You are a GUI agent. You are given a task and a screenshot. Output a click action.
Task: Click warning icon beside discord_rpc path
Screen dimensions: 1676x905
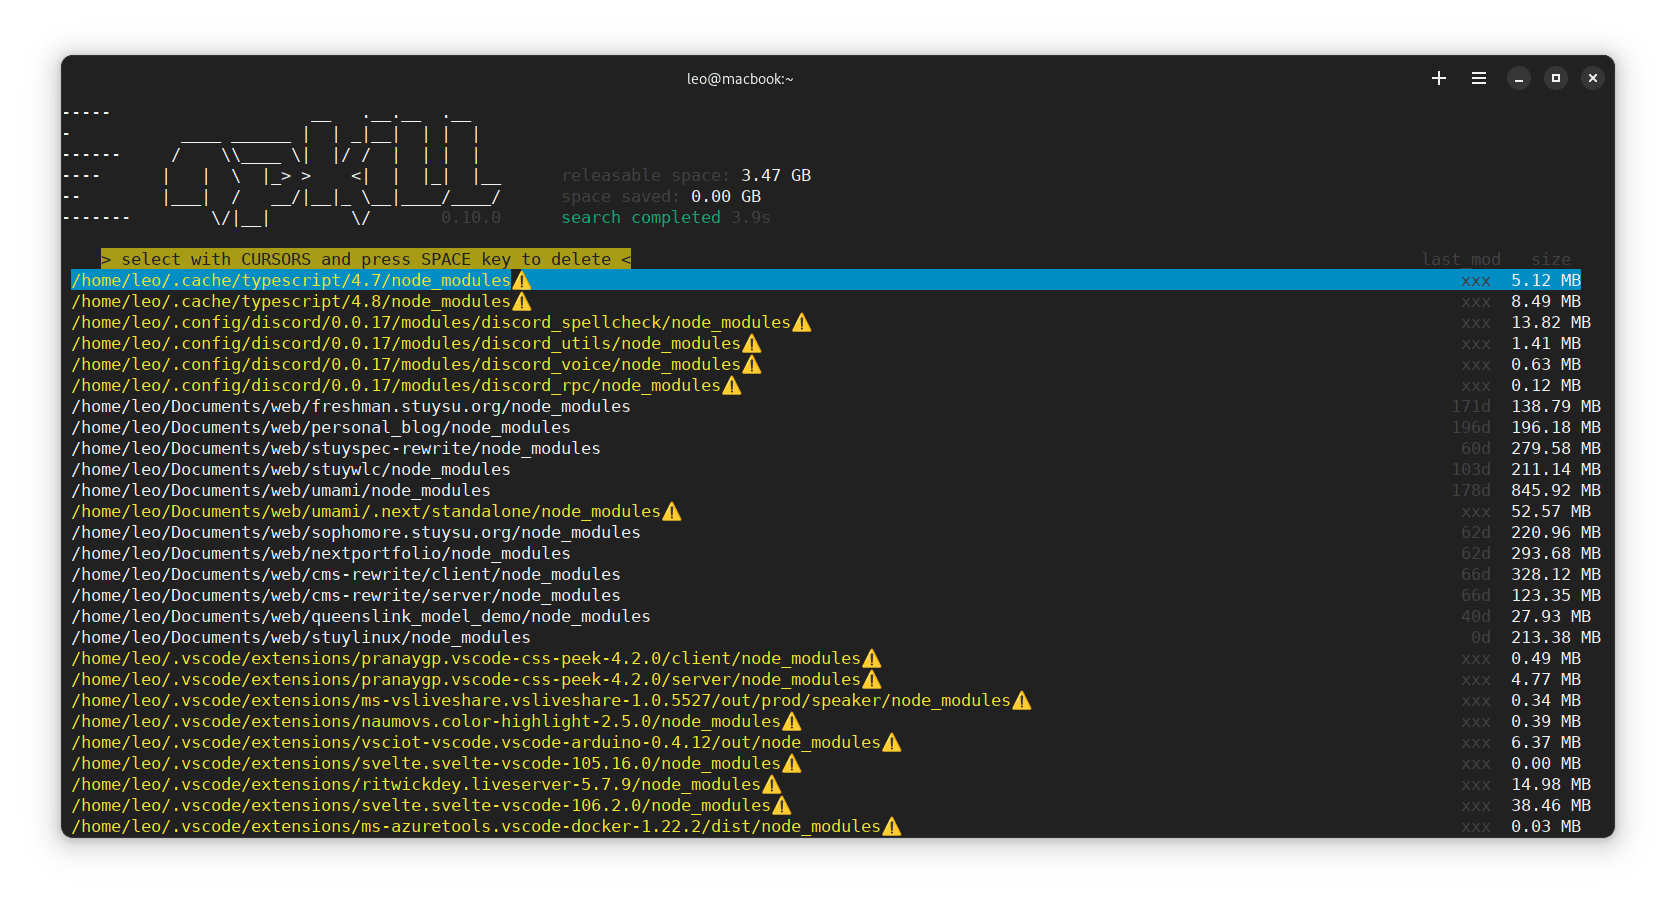[x=732, y=386]
